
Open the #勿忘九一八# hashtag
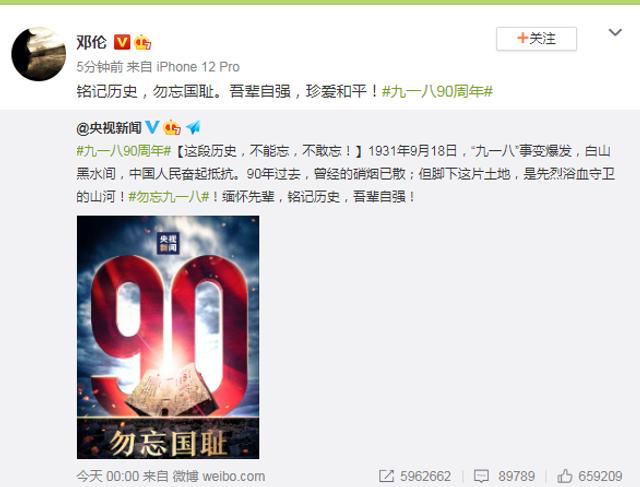(169, 197)
